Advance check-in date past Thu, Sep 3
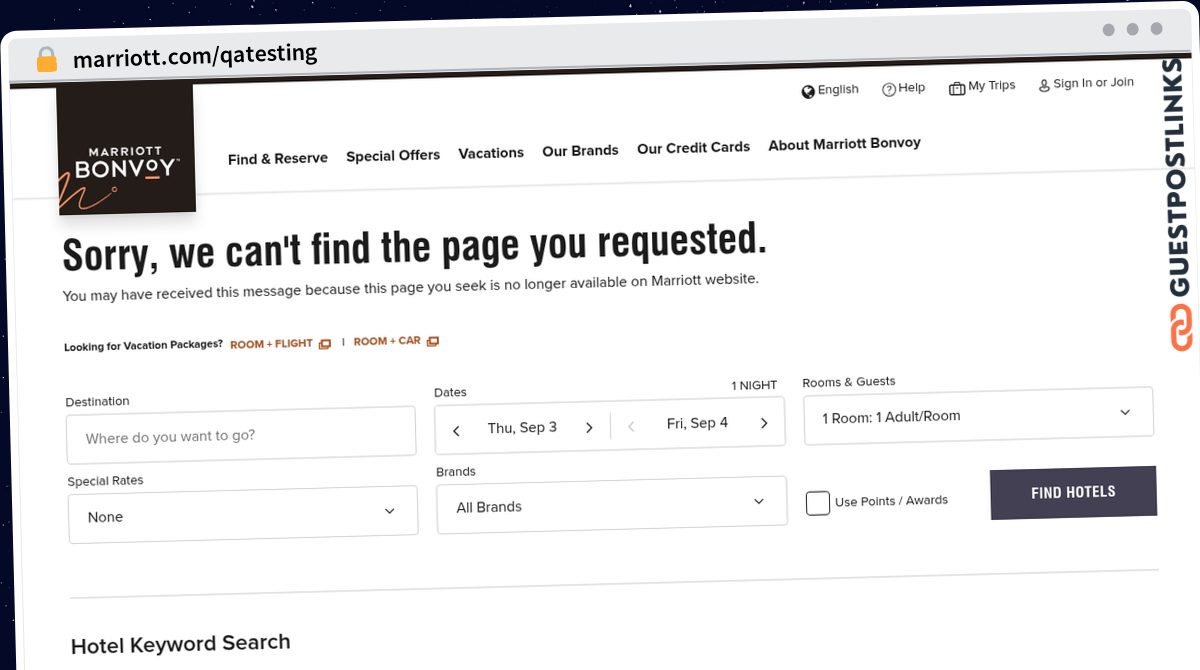 click(x=589, y=428)
